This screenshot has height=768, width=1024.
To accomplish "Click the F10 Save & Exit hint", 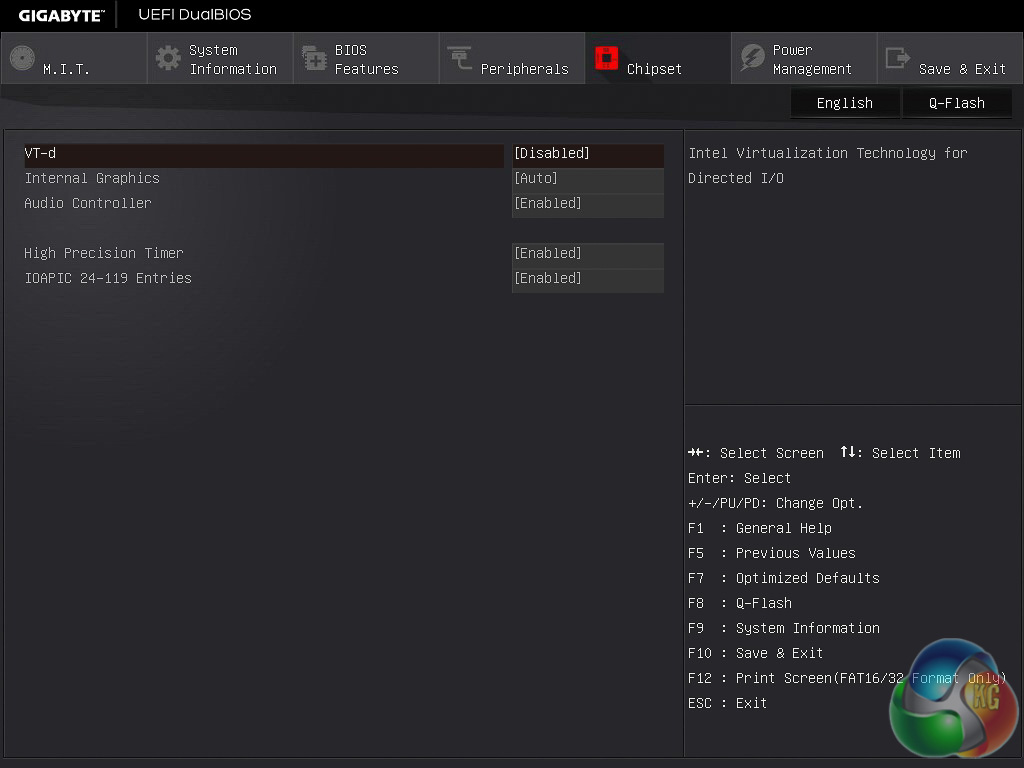I will coord(756,653).
